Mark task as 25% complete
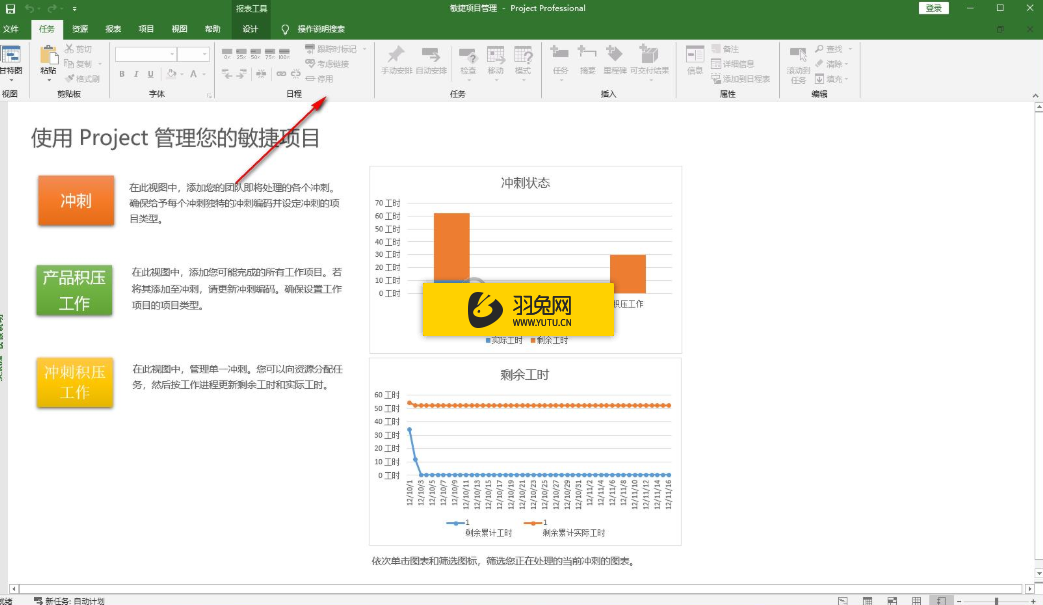1043x605 pixels. [241, 53]
